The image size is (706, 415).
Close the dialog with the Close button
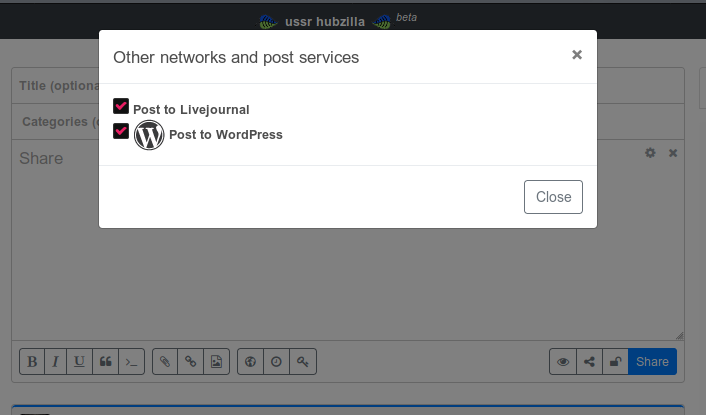[x=553, y=197]
